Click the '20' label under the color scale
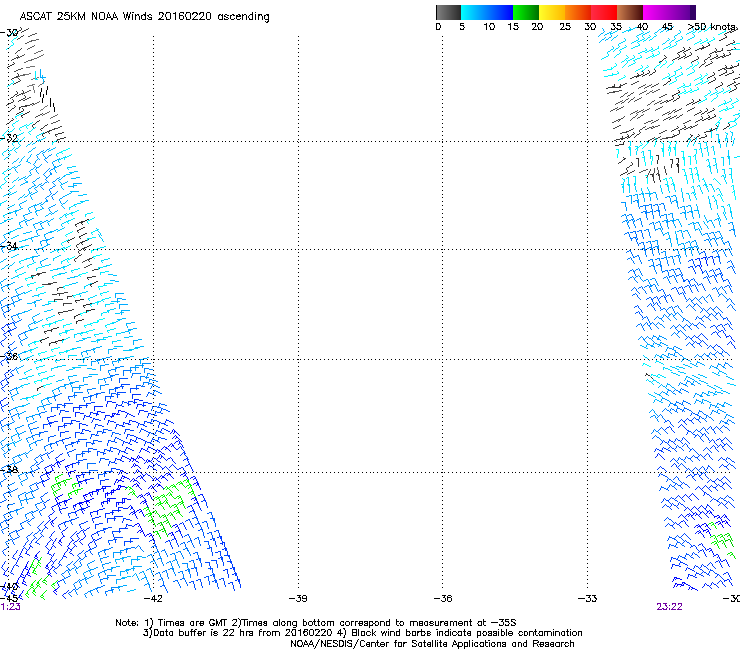Screen dimensions: 740x650 coord(537,27)
